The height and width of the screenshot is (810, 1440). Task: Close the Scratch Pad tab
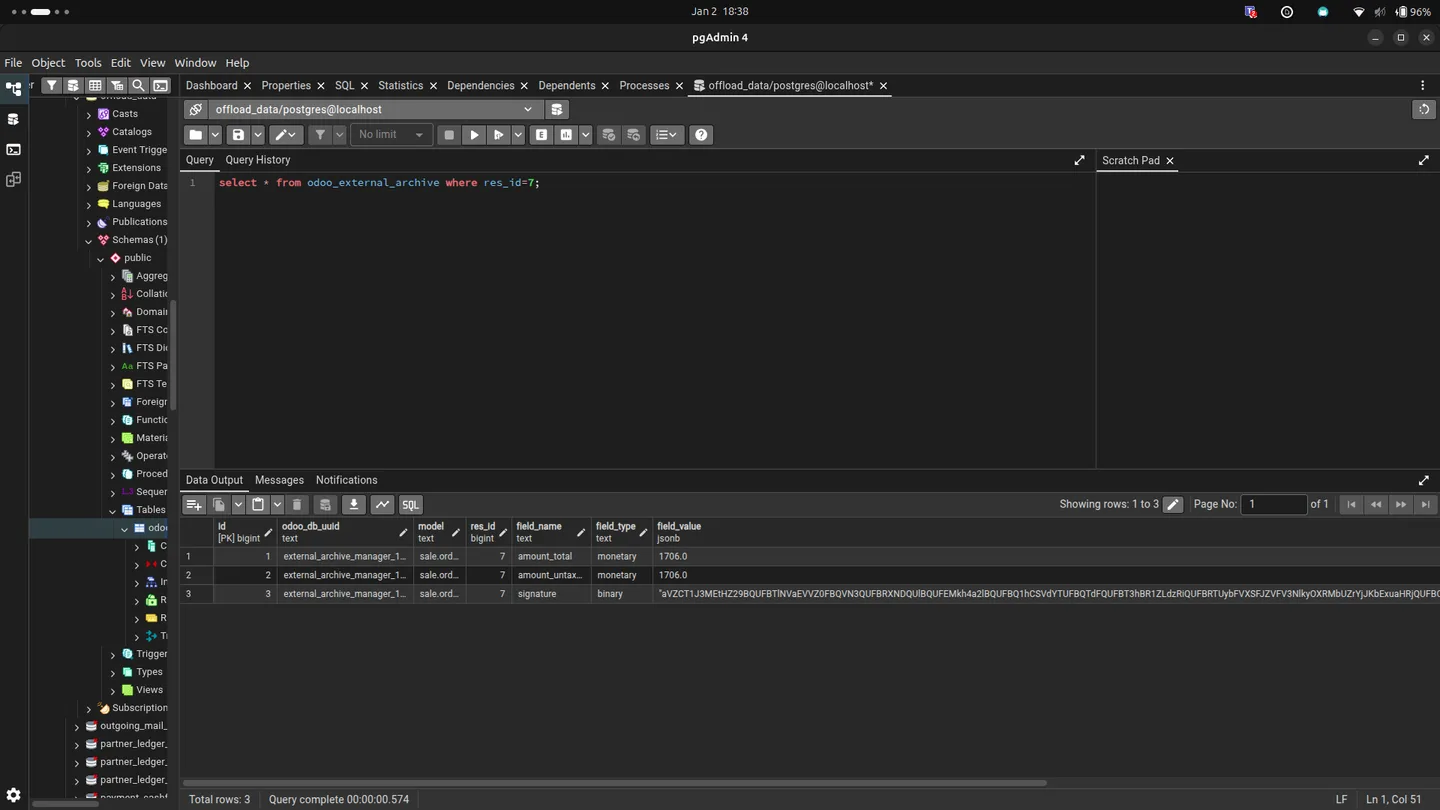(x=1170, y=161)
